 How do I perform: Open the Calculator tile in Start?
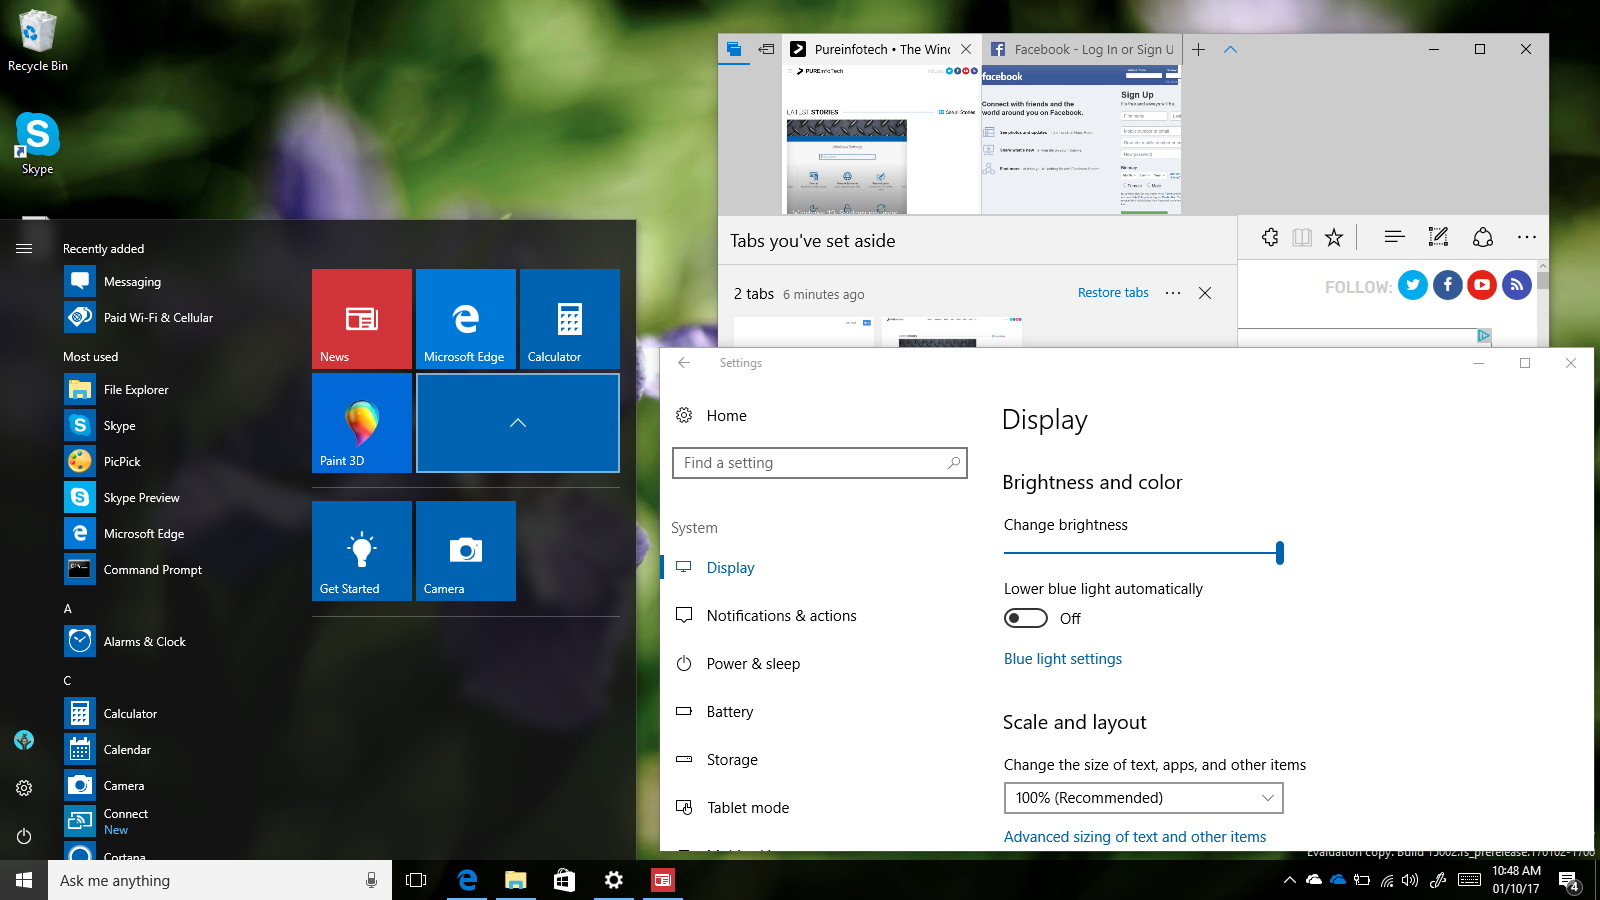pyautogui.click(x=570, y=319)
